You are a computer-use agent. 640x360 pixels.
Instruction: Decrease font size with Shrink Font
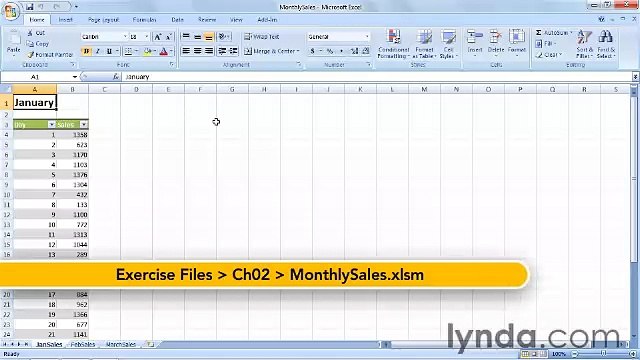(x=169, y=37)
